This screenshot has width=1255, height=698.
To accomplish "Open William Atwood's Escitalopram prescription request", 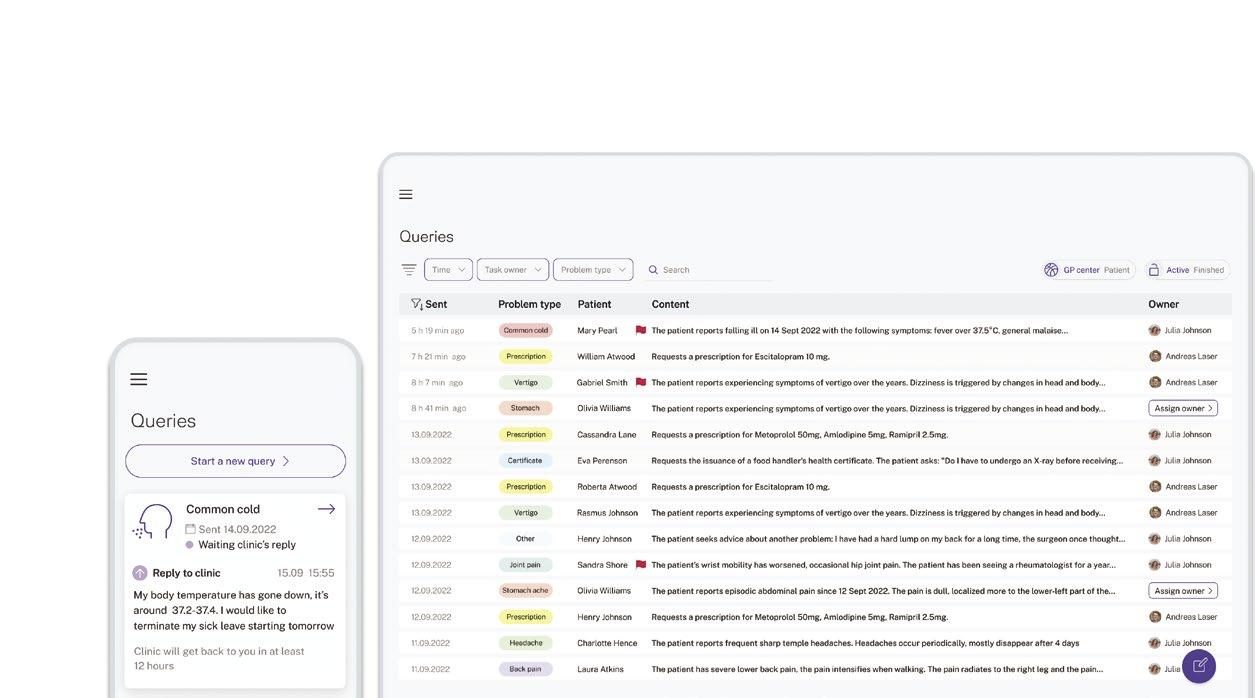I will click(741, 356).
